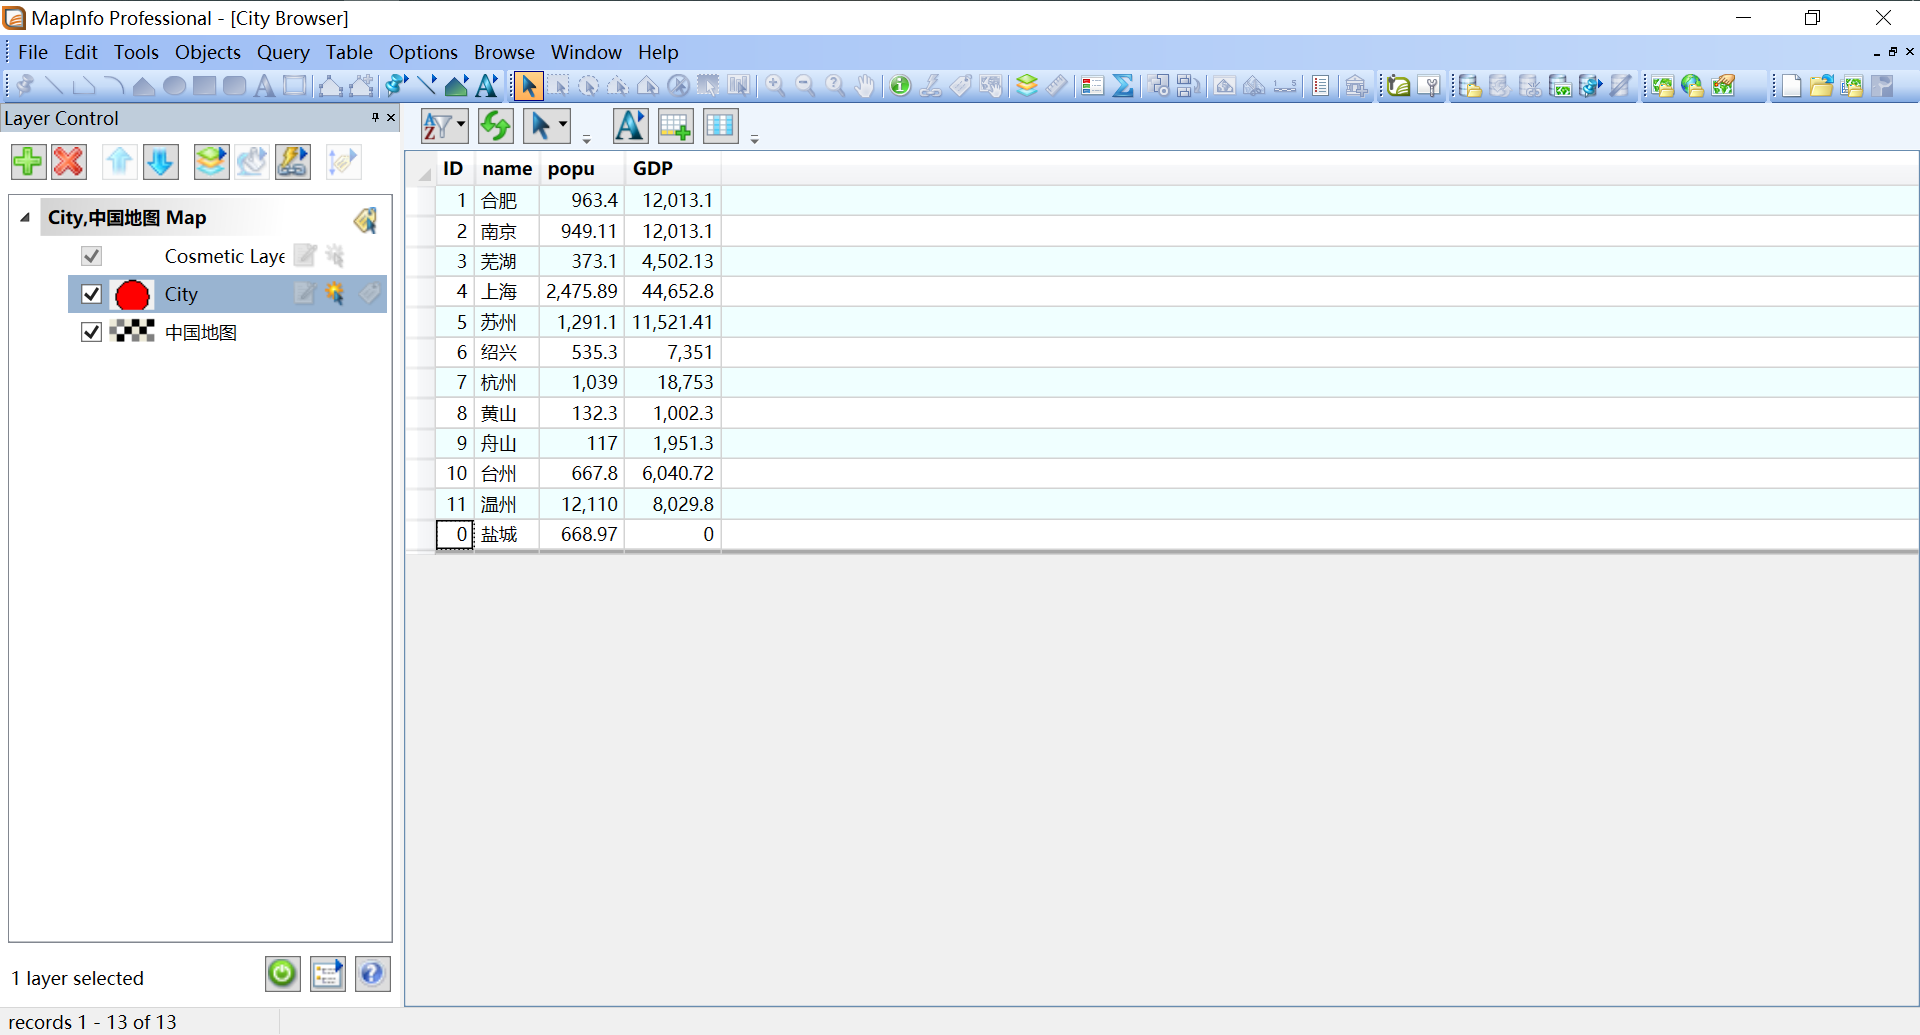
Task: Click the GDP cell 44,652.8
Action: coord(673,292)
